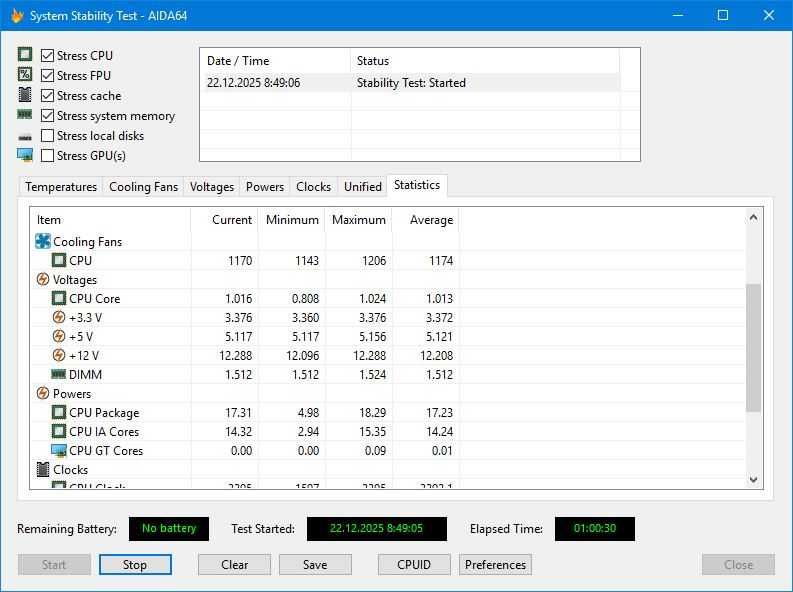The image size is (793, 592).
Task: Stop the stability test
Action: (135, 564)
